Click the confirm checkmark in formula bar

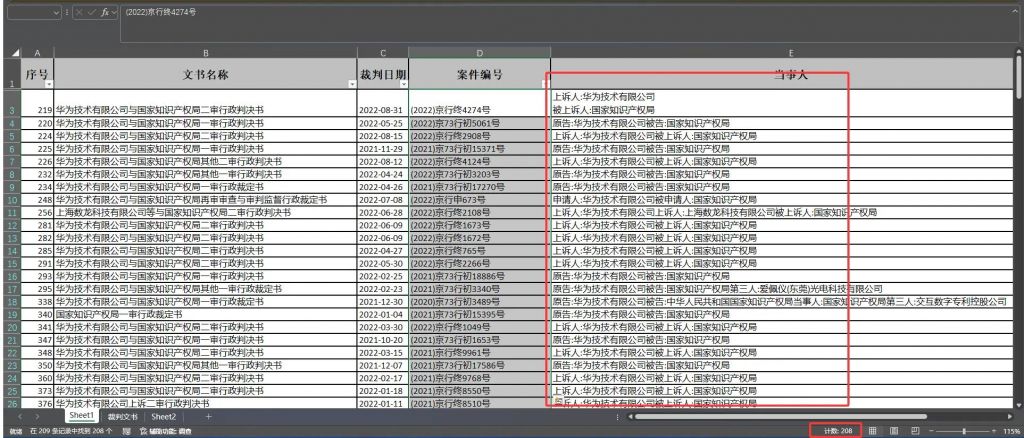[x=91, y=12]
